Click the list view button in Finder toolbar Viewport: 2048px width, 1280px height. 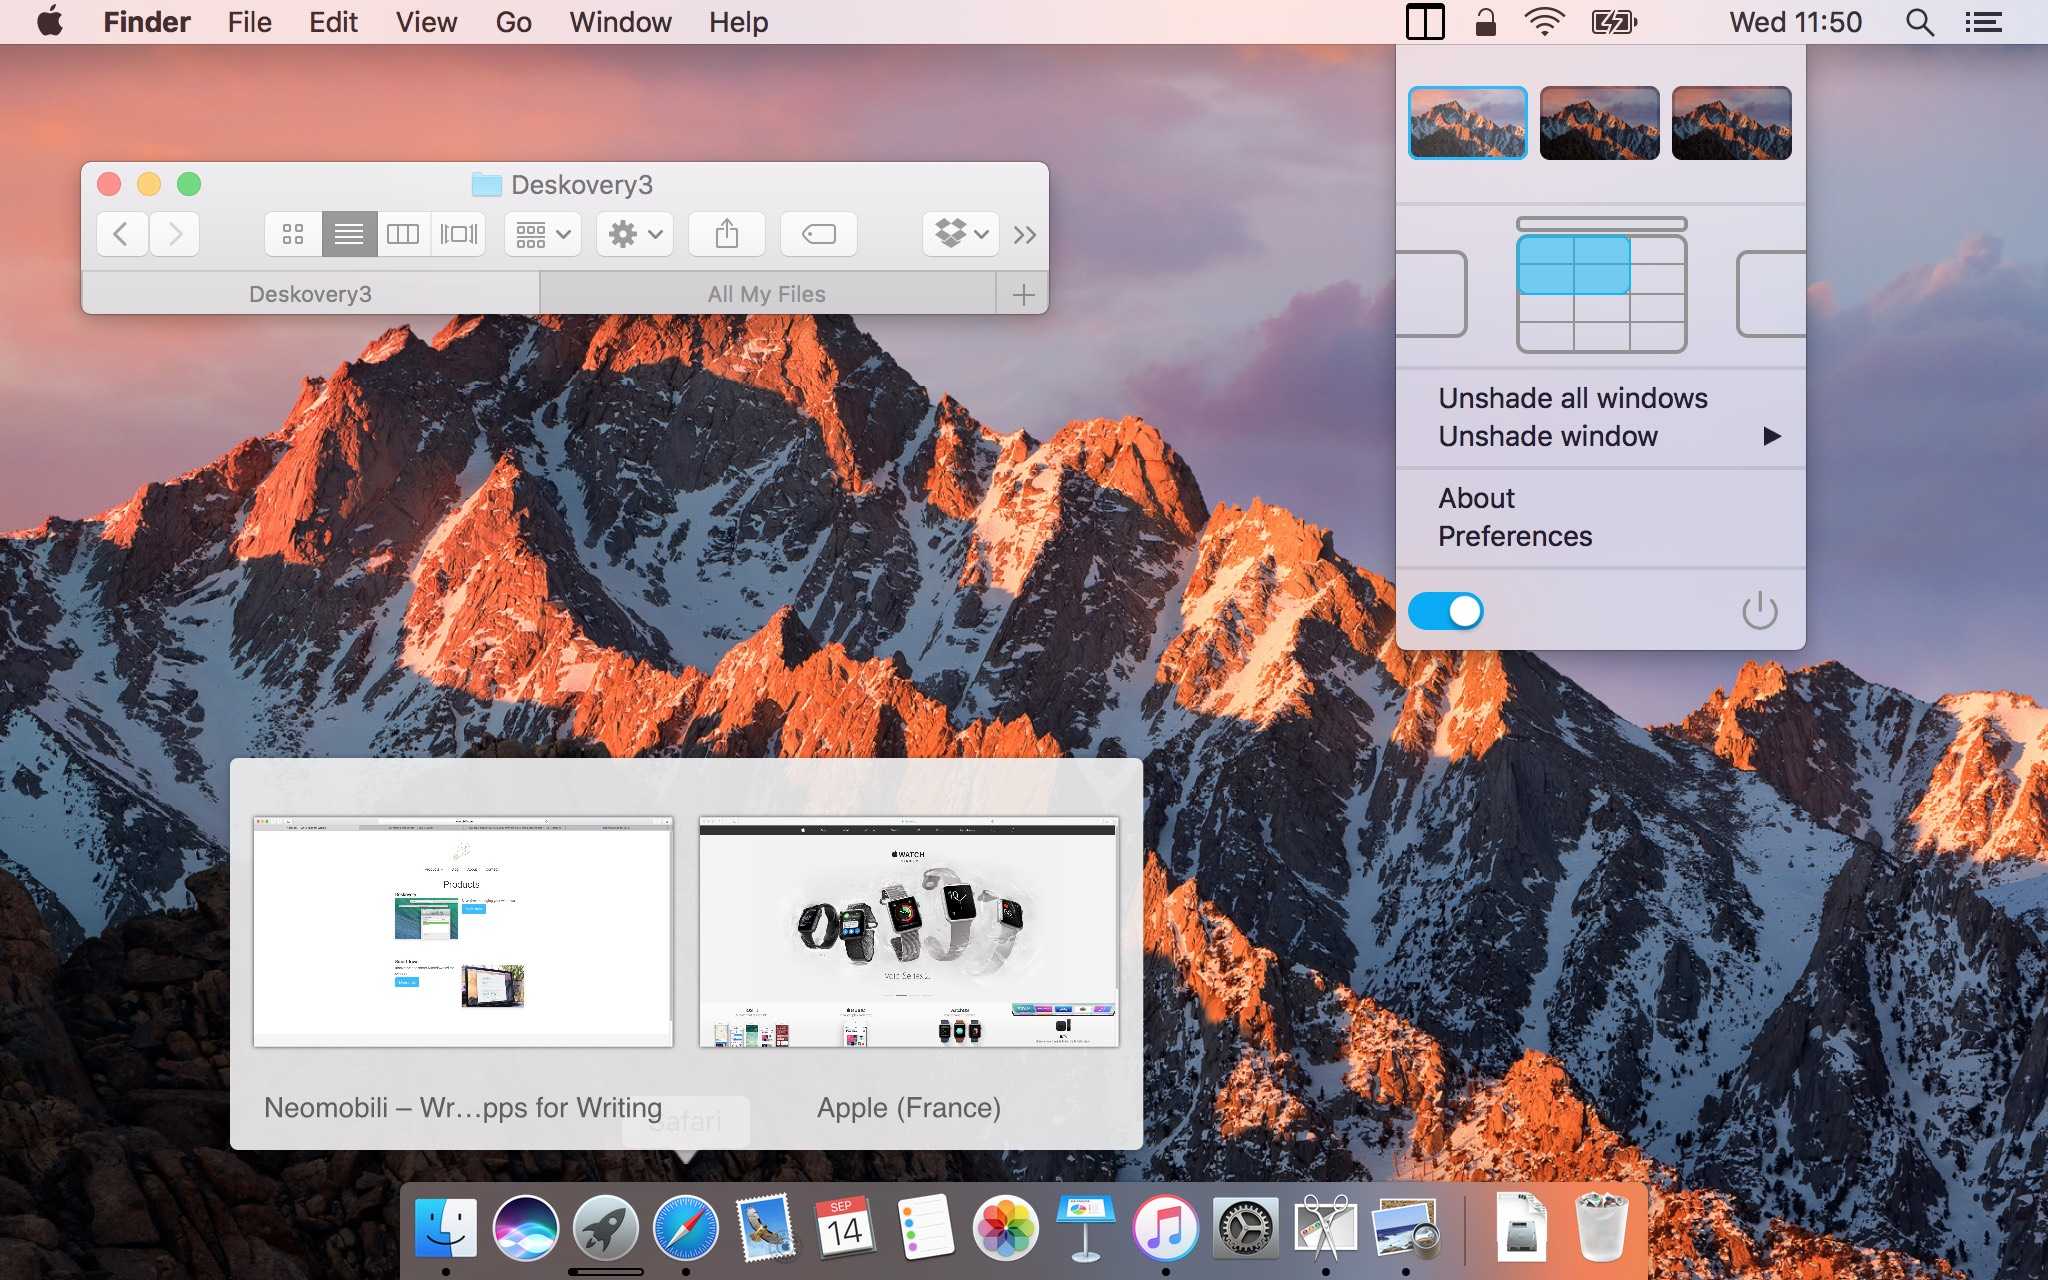pos(348,234)
